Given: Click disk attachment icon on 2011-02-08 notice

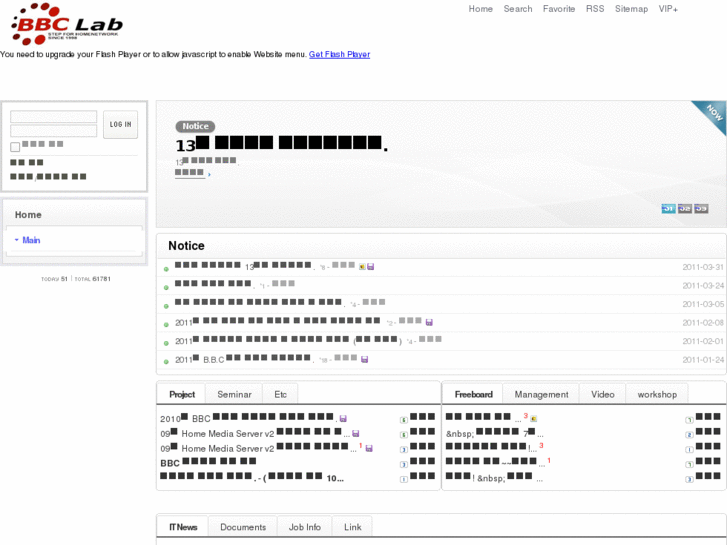Looking at the screenshot, I should point(429,322).
